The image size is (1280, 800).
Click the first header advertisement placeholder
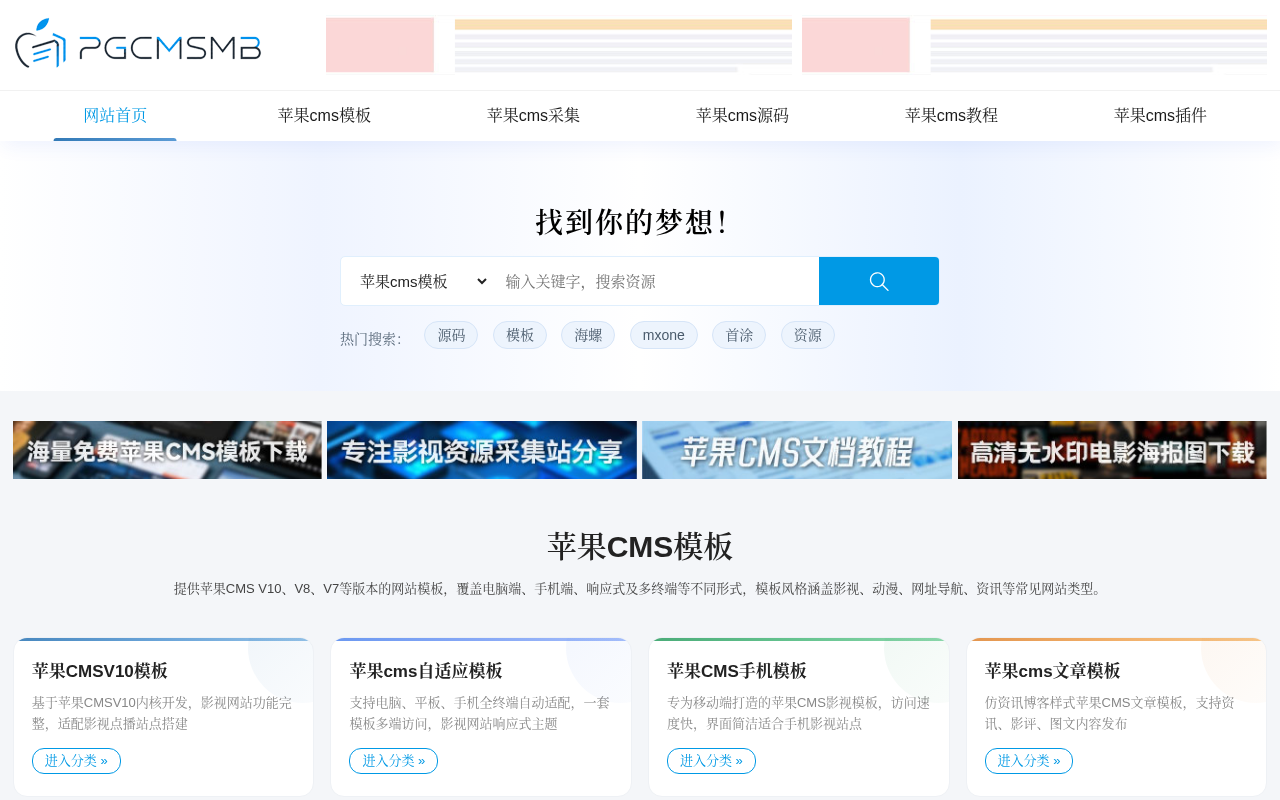click(x=559, y=45)
